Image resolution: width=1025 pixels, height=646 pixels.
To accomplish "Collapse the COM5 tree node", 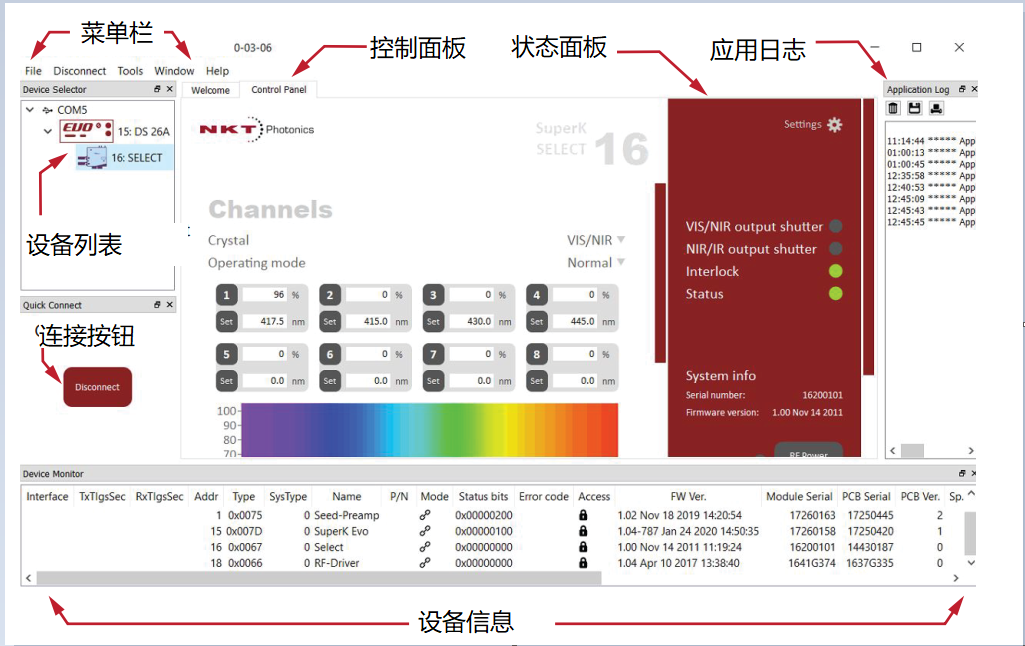I will (x=32, y=110).
